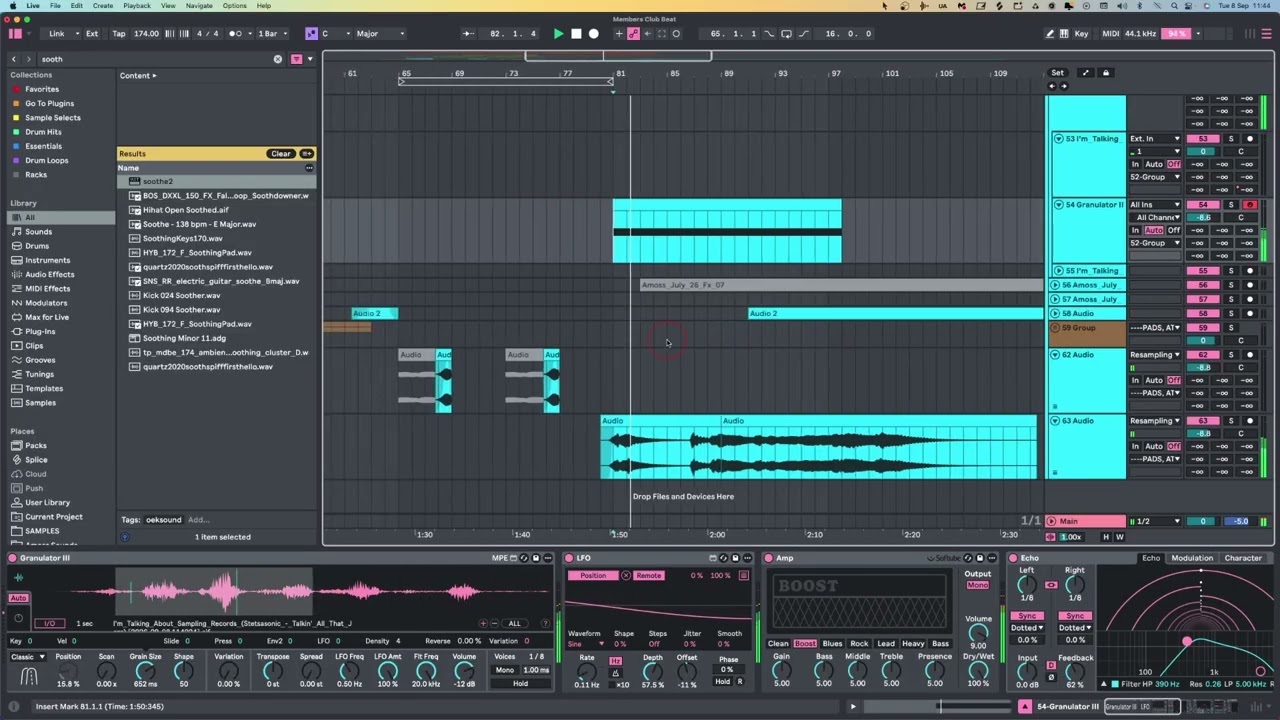Image resolution: width=1280 pixels, height=720 pixels.
Task: Open the Playback menu
Action: (x=137, y=6)
